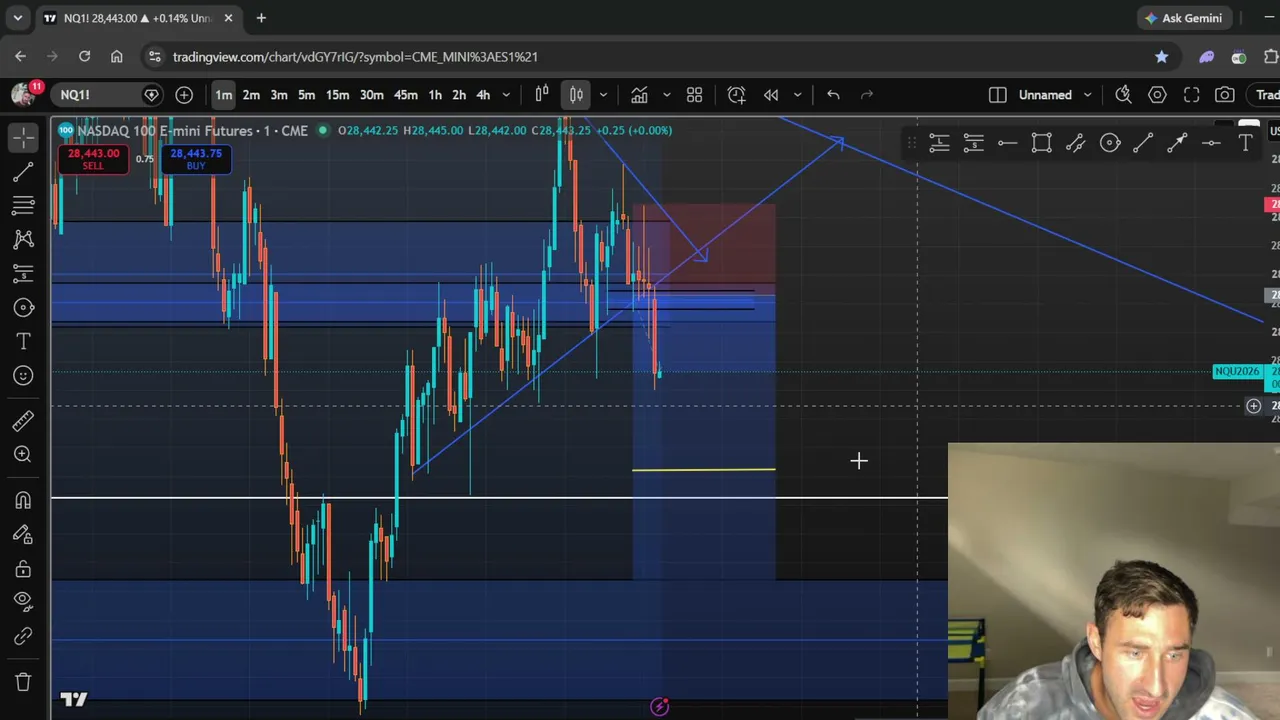Select the 4h interval
Viewport: 1280px width, 720px height.
(x=483, y=95)
